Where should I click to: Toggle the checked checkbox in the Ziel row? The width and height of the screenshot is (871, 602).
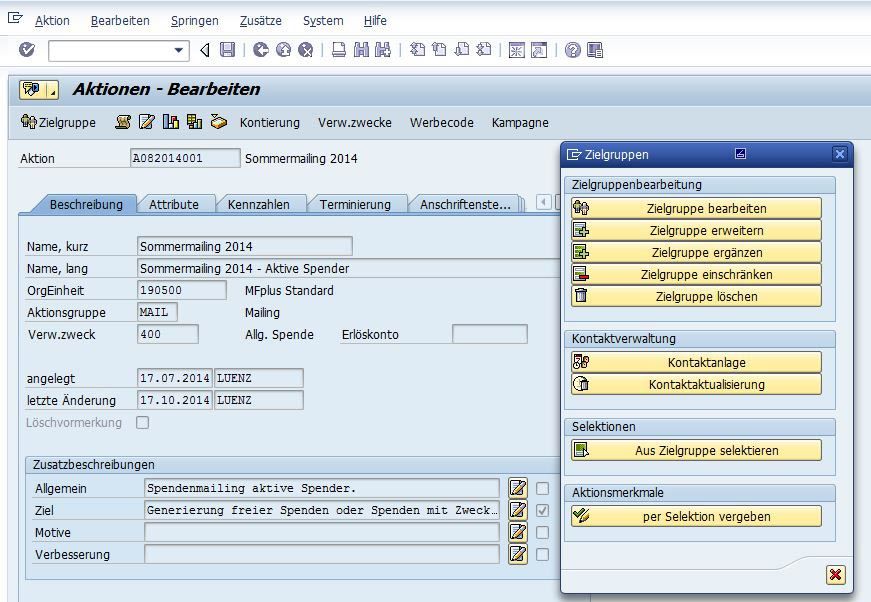click(x=543, y=510)
